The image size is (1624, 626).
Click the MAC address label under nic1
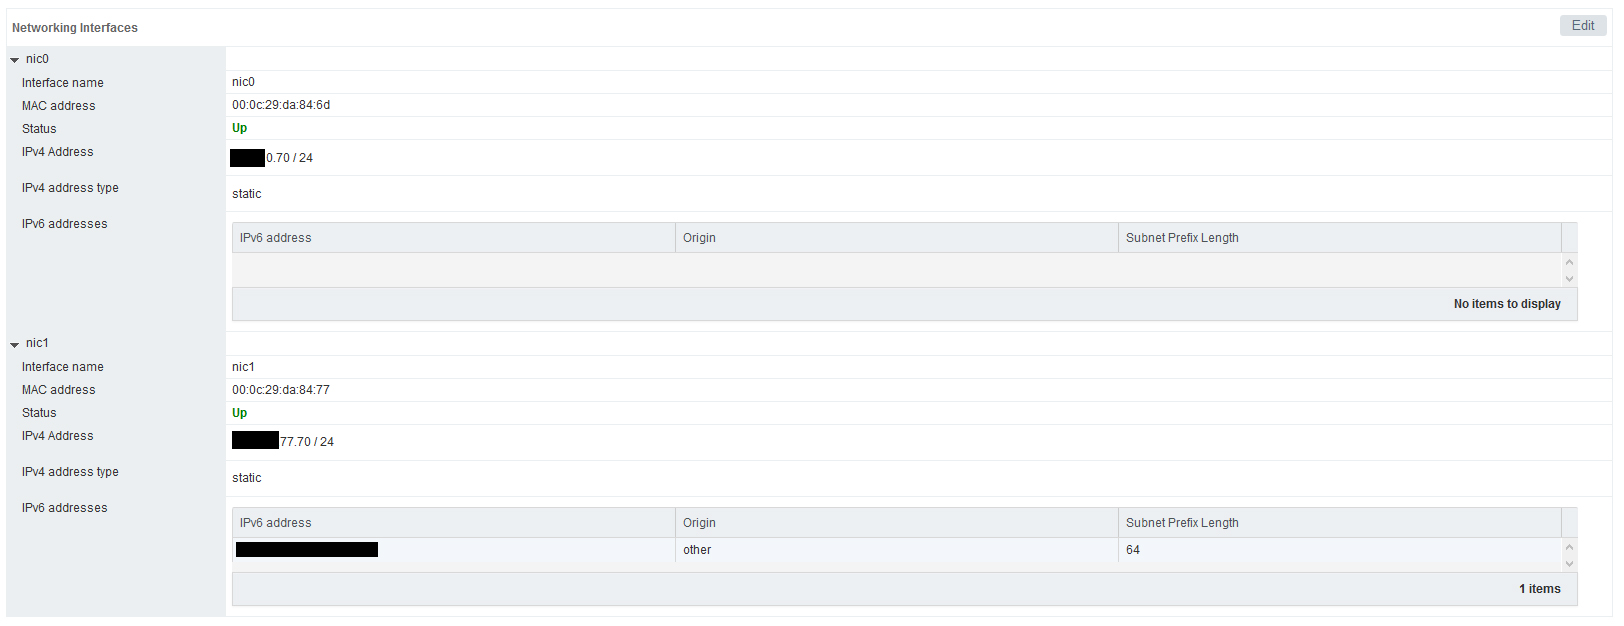tap(57, 389)
